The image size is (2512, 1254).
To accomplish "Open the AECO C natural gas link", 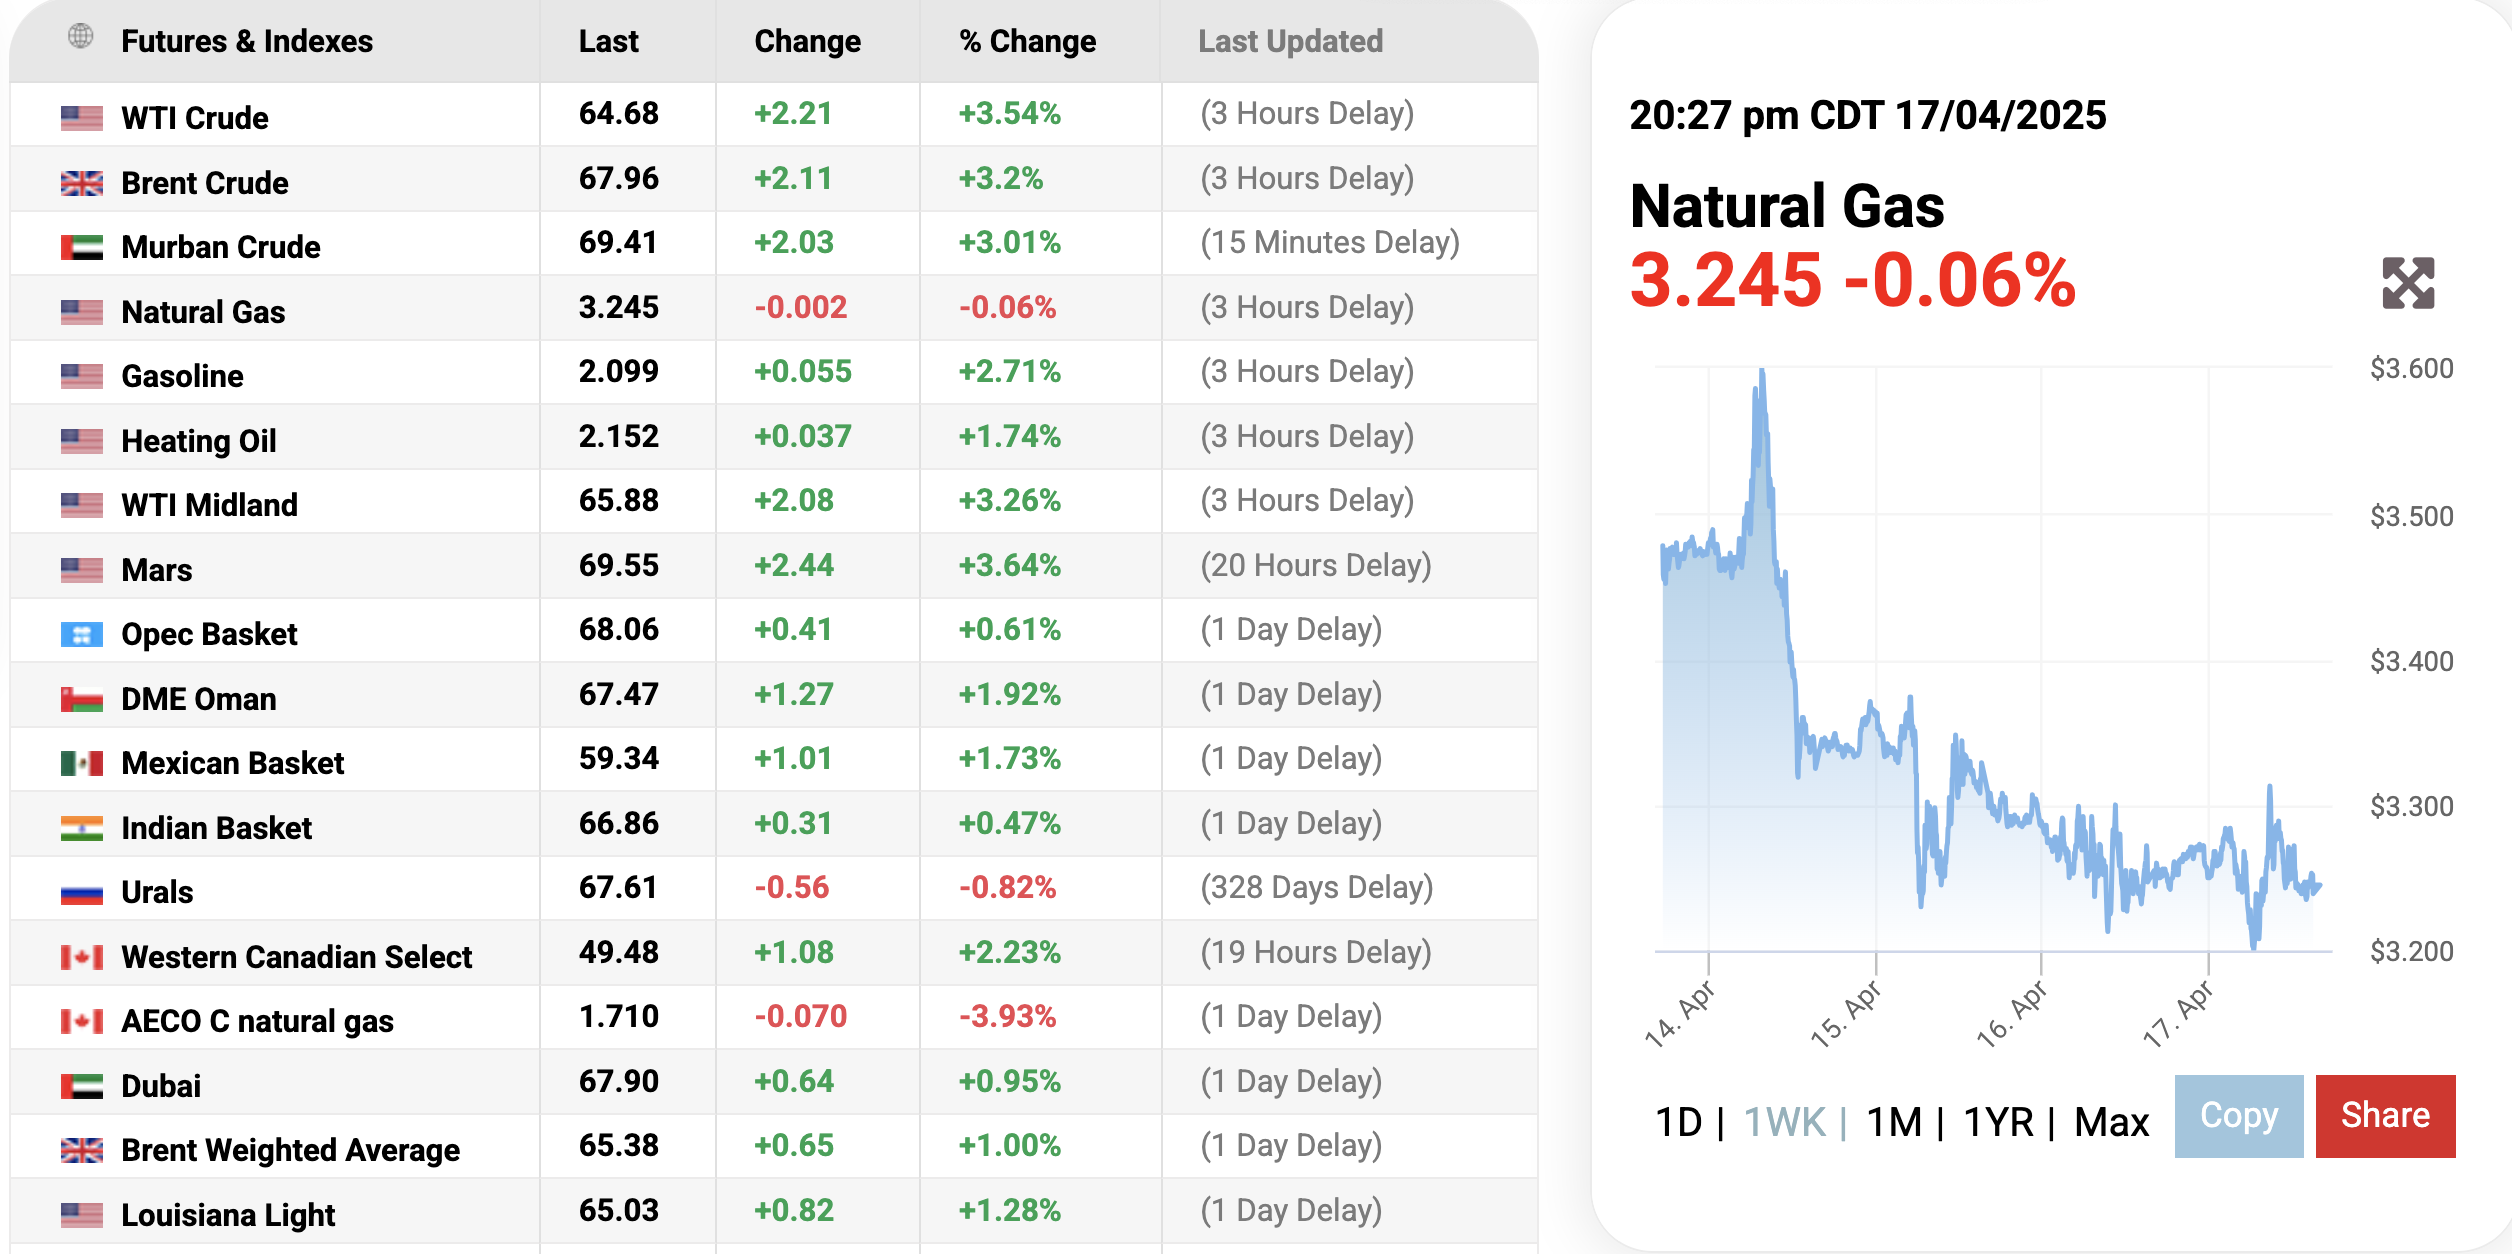I will tap(257, 1021).
